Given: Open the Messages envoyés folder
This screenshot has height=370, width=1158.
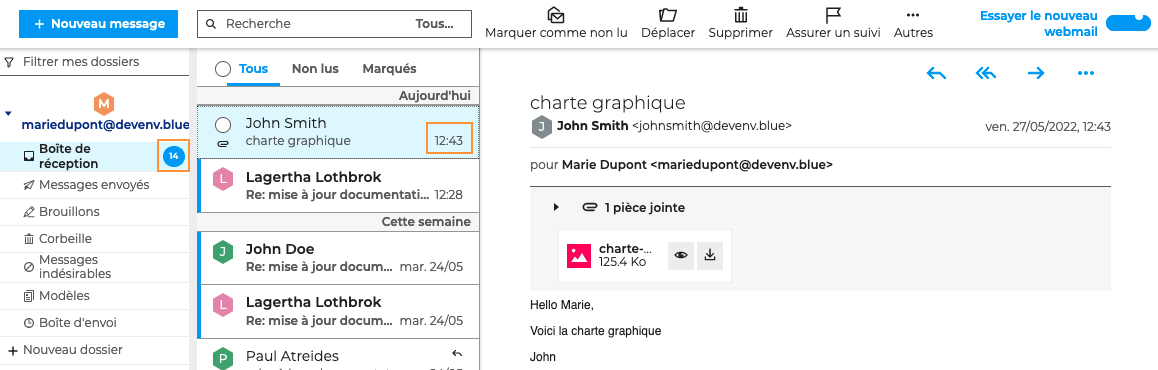Looking at the screenshot, I should pyautogui.click(x=95, y=185).
